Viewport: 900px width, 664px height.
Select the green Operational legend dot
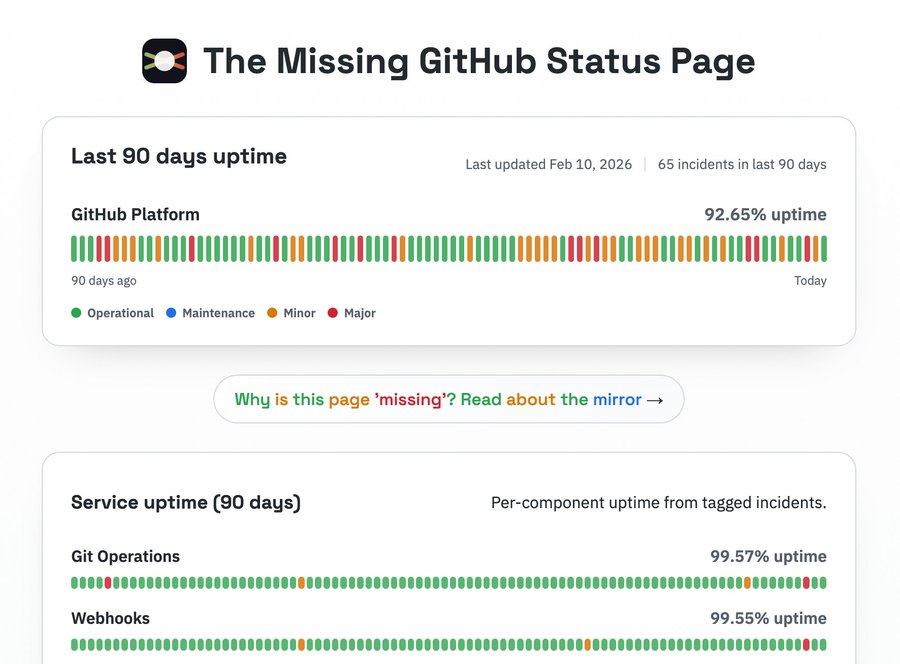coord(76,313)
